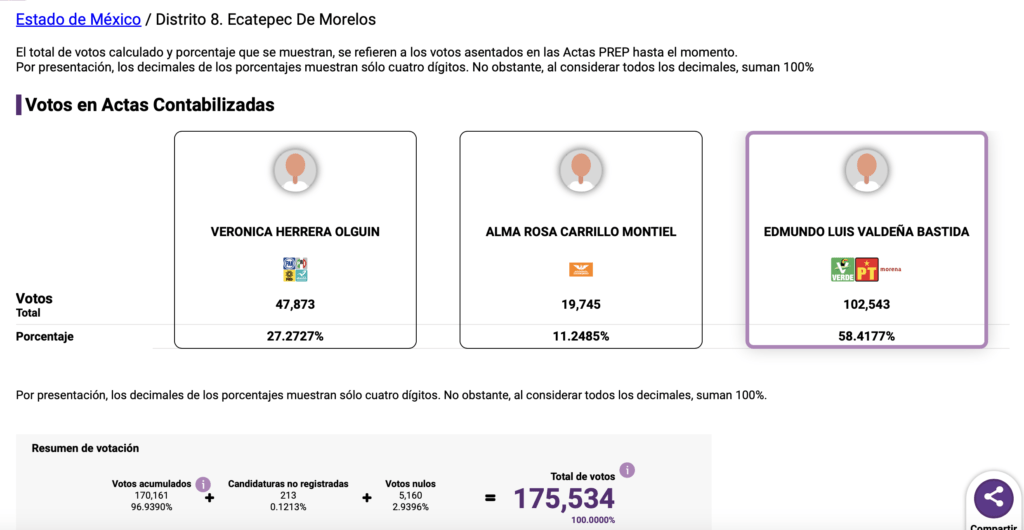The image size is (1024, 530).
Task: Click the Votos nulos label
Action: [x=410, y=484]
